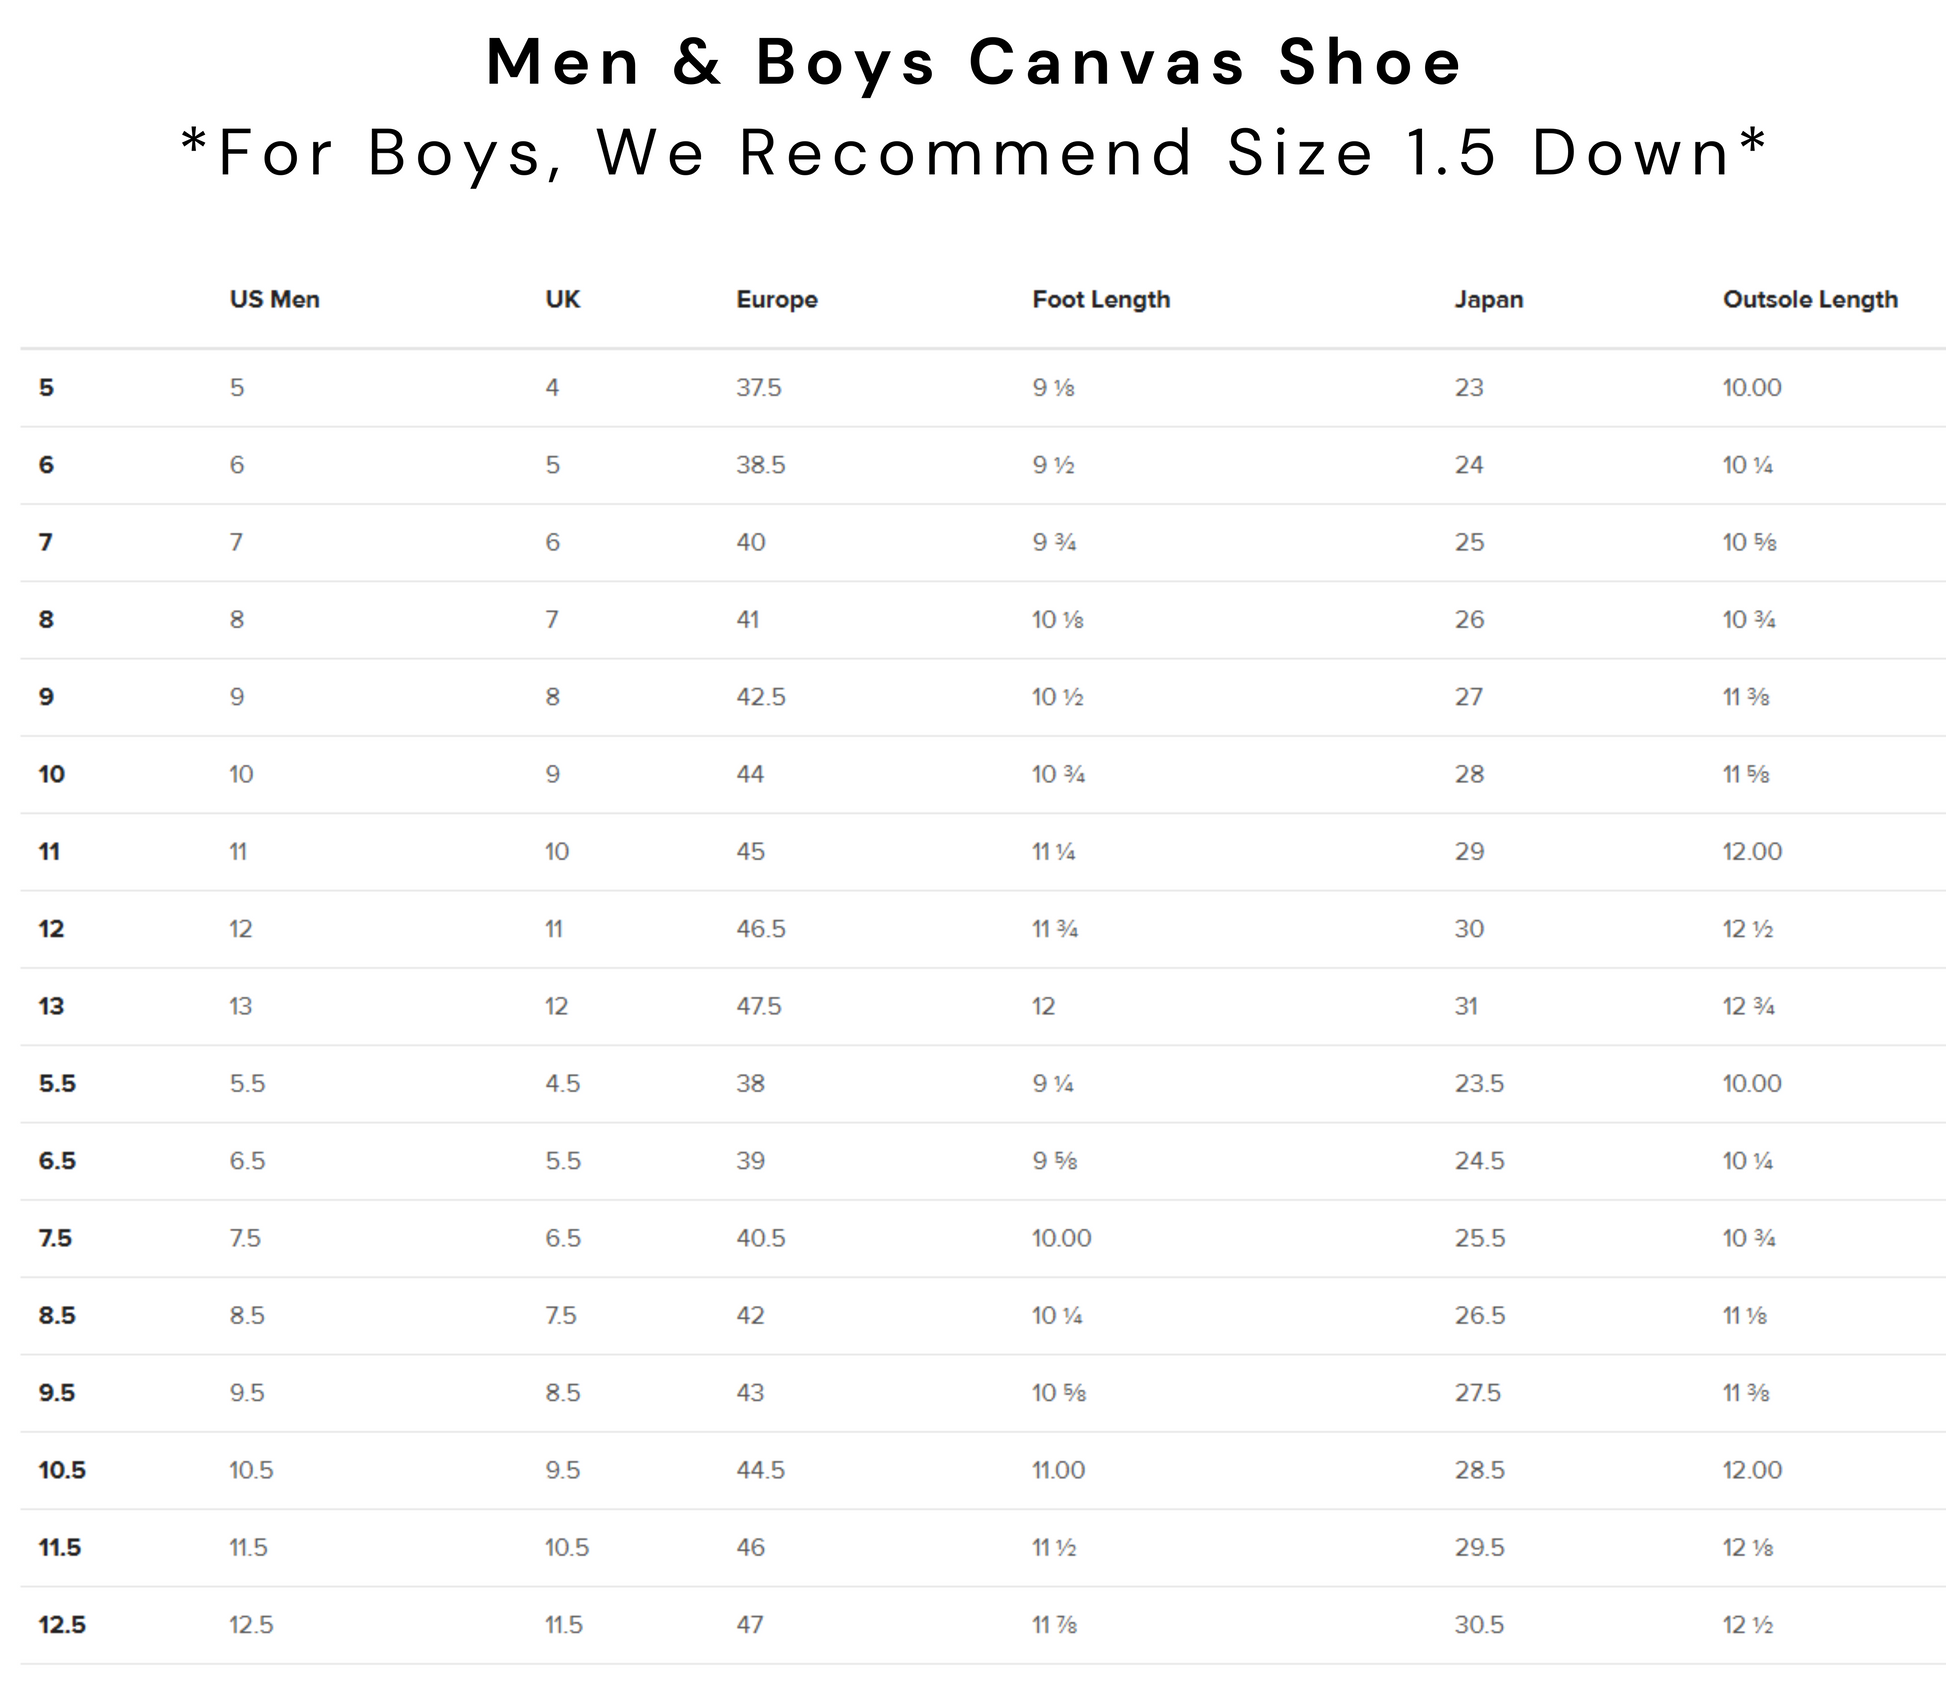Select the UK column header

click(x=562, y=300)
